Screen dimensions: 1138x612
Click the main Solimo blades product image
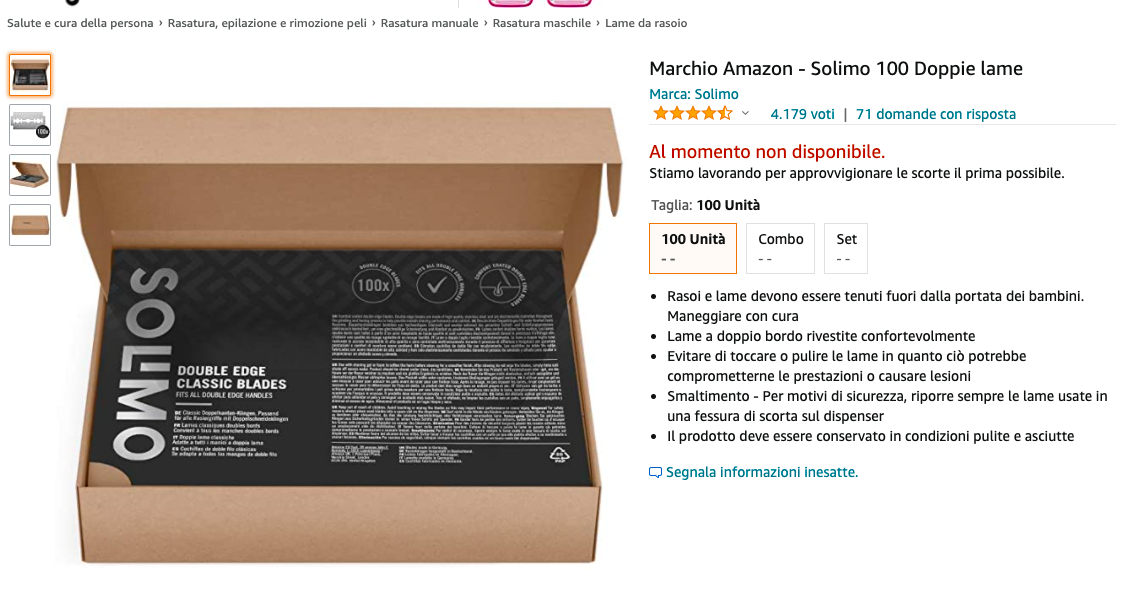click(x=340, y=335)
